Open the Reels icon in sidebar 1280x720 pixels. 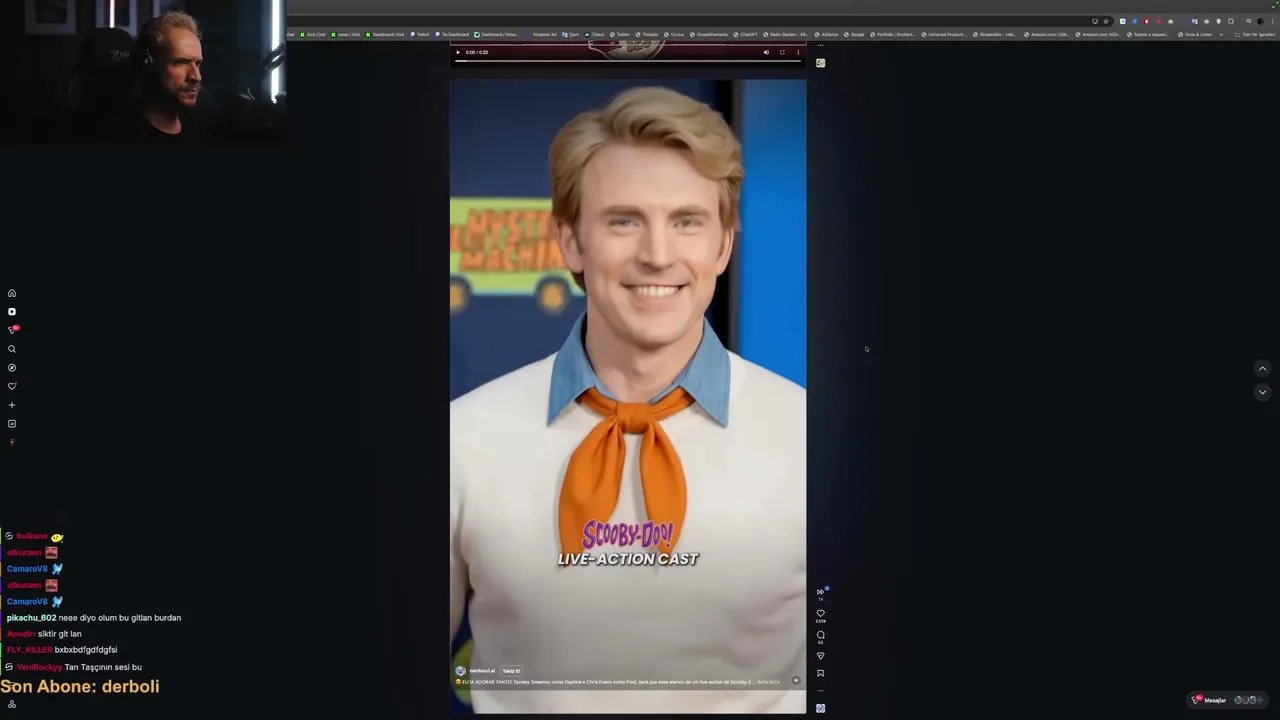pos(12,312)
